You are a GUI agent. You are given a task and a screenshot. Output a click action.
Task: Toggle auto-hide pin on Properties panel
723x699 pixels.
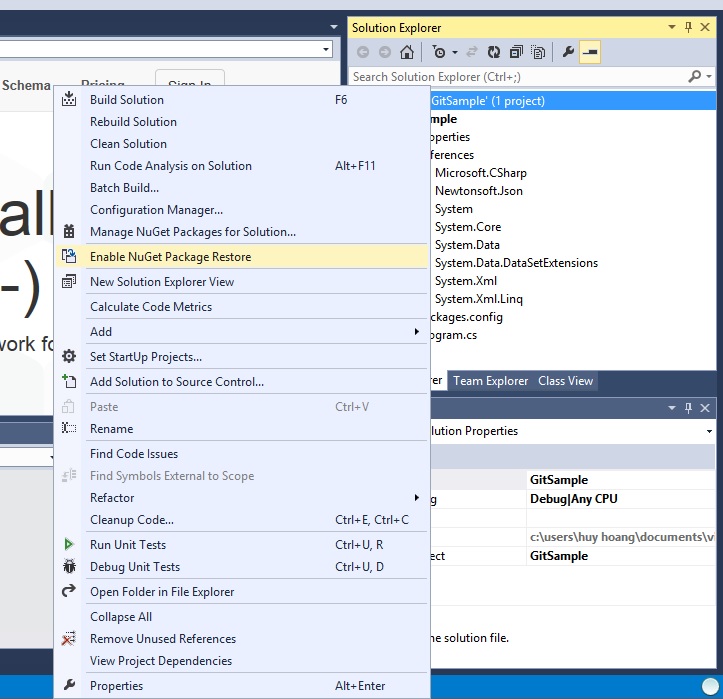pos(688,408)
